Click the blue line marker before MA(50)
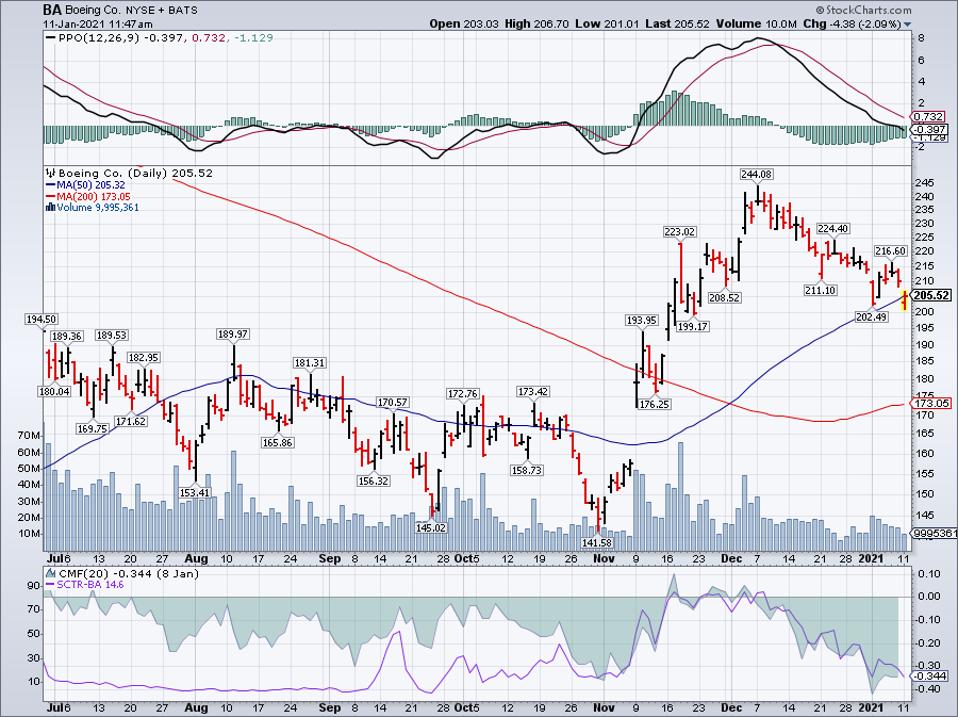This screenshot has width=958, height=717. [x=51, y=185]
